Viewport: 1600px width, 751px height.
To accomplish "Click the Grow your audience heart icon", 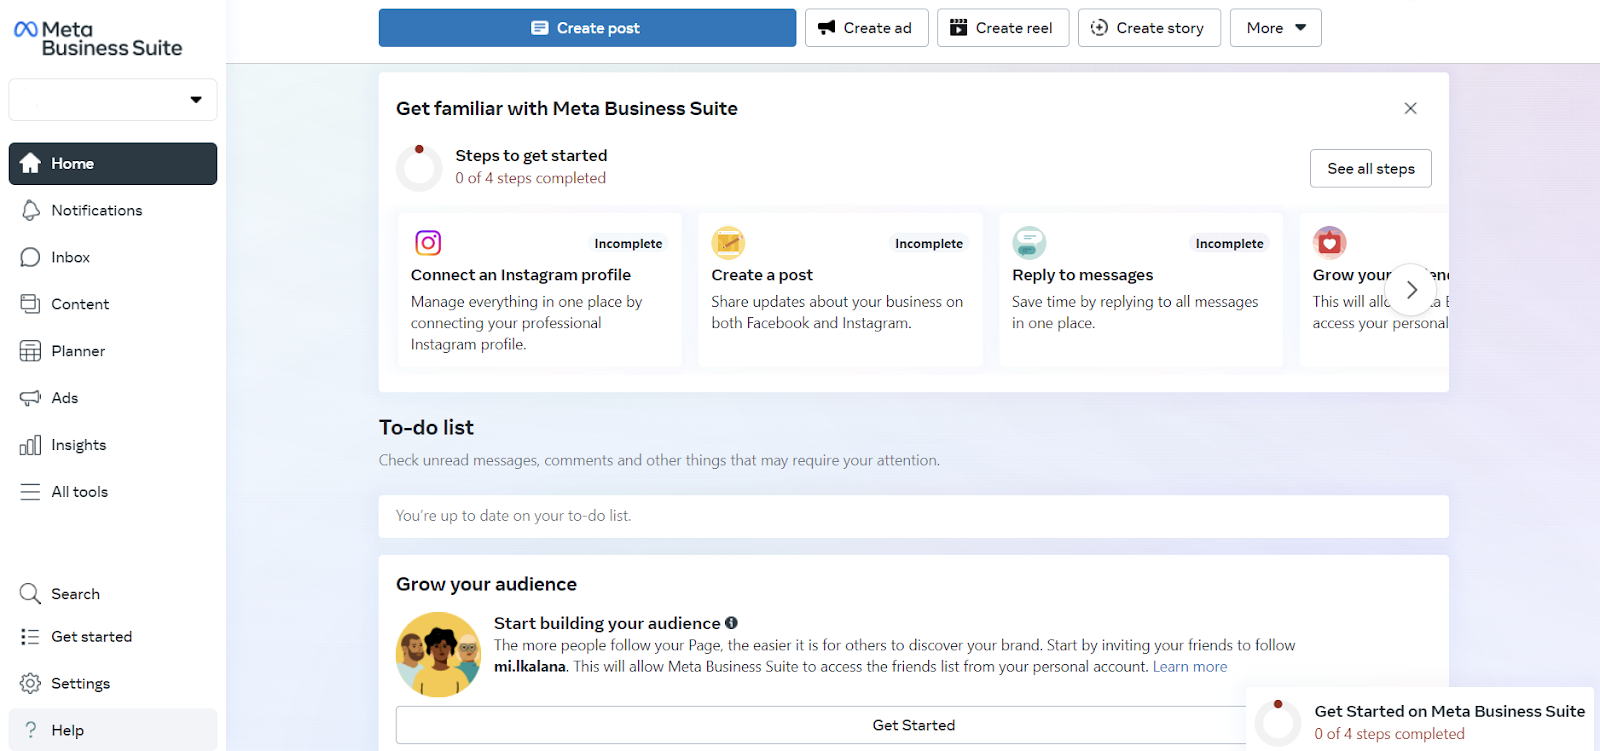I will (1329, 243).
